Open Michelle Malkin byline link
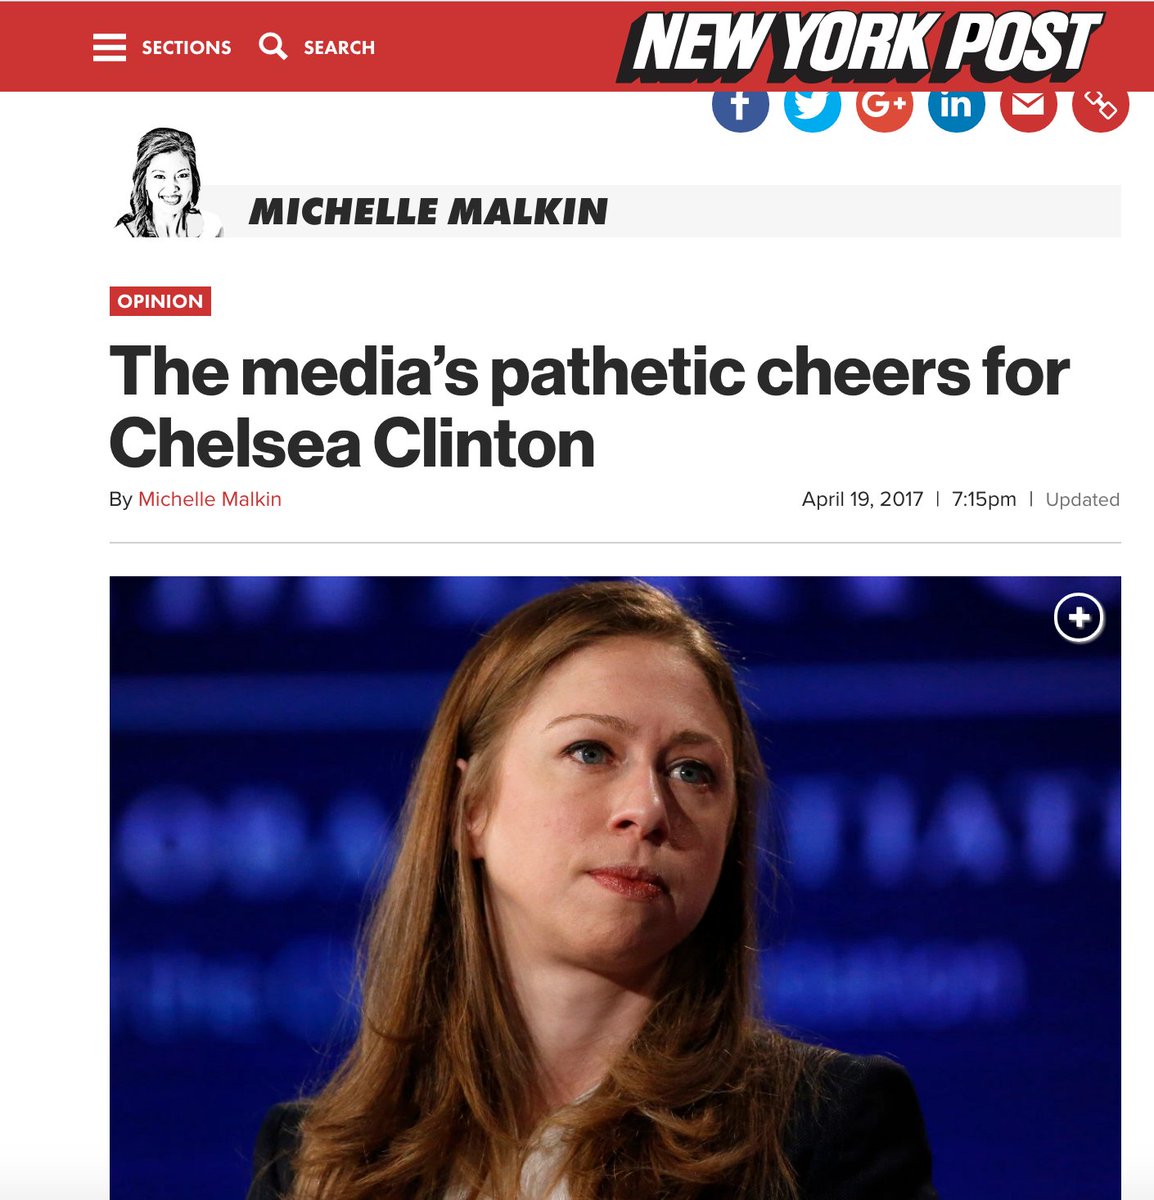Viewport: 1154px width, 1200px height. tap(210, 499)
